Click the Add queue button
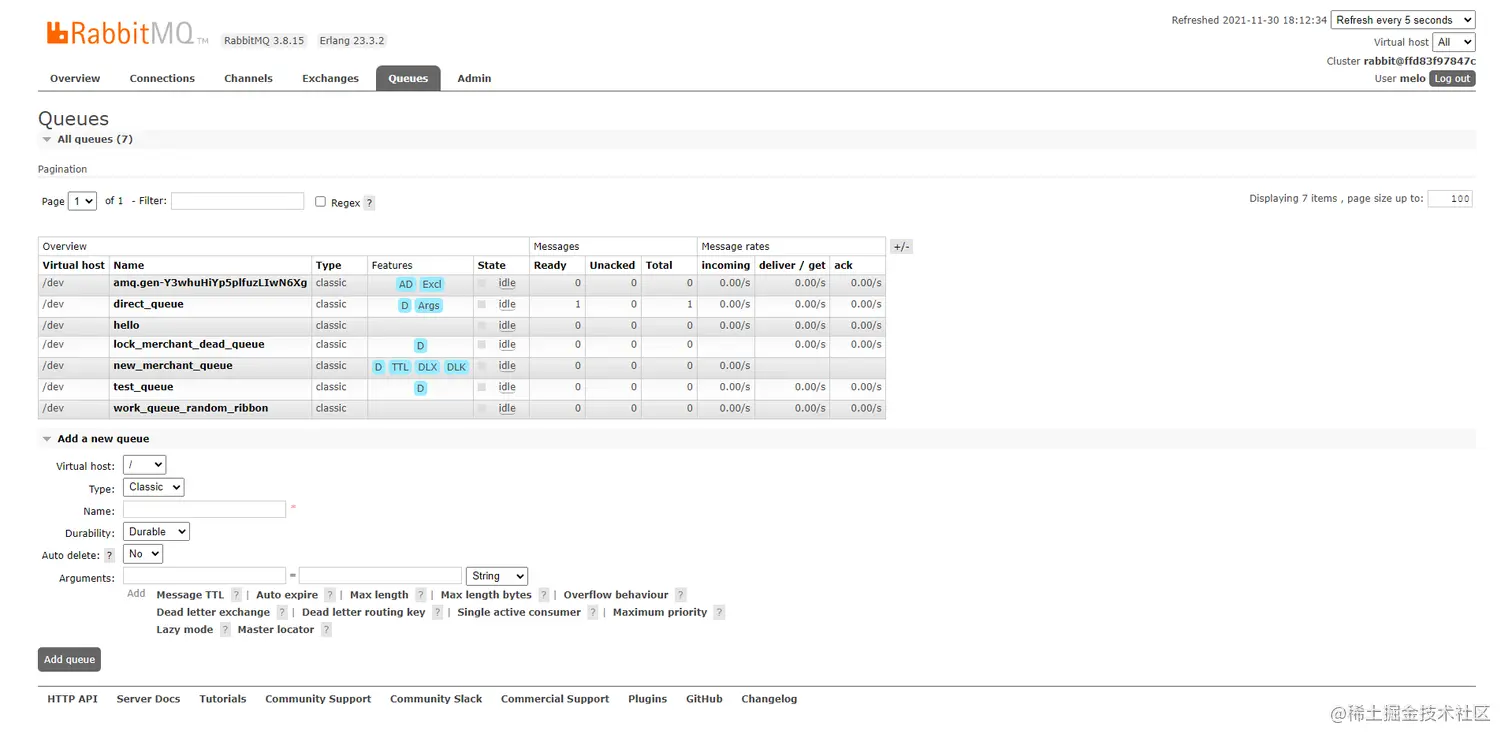 69,660
